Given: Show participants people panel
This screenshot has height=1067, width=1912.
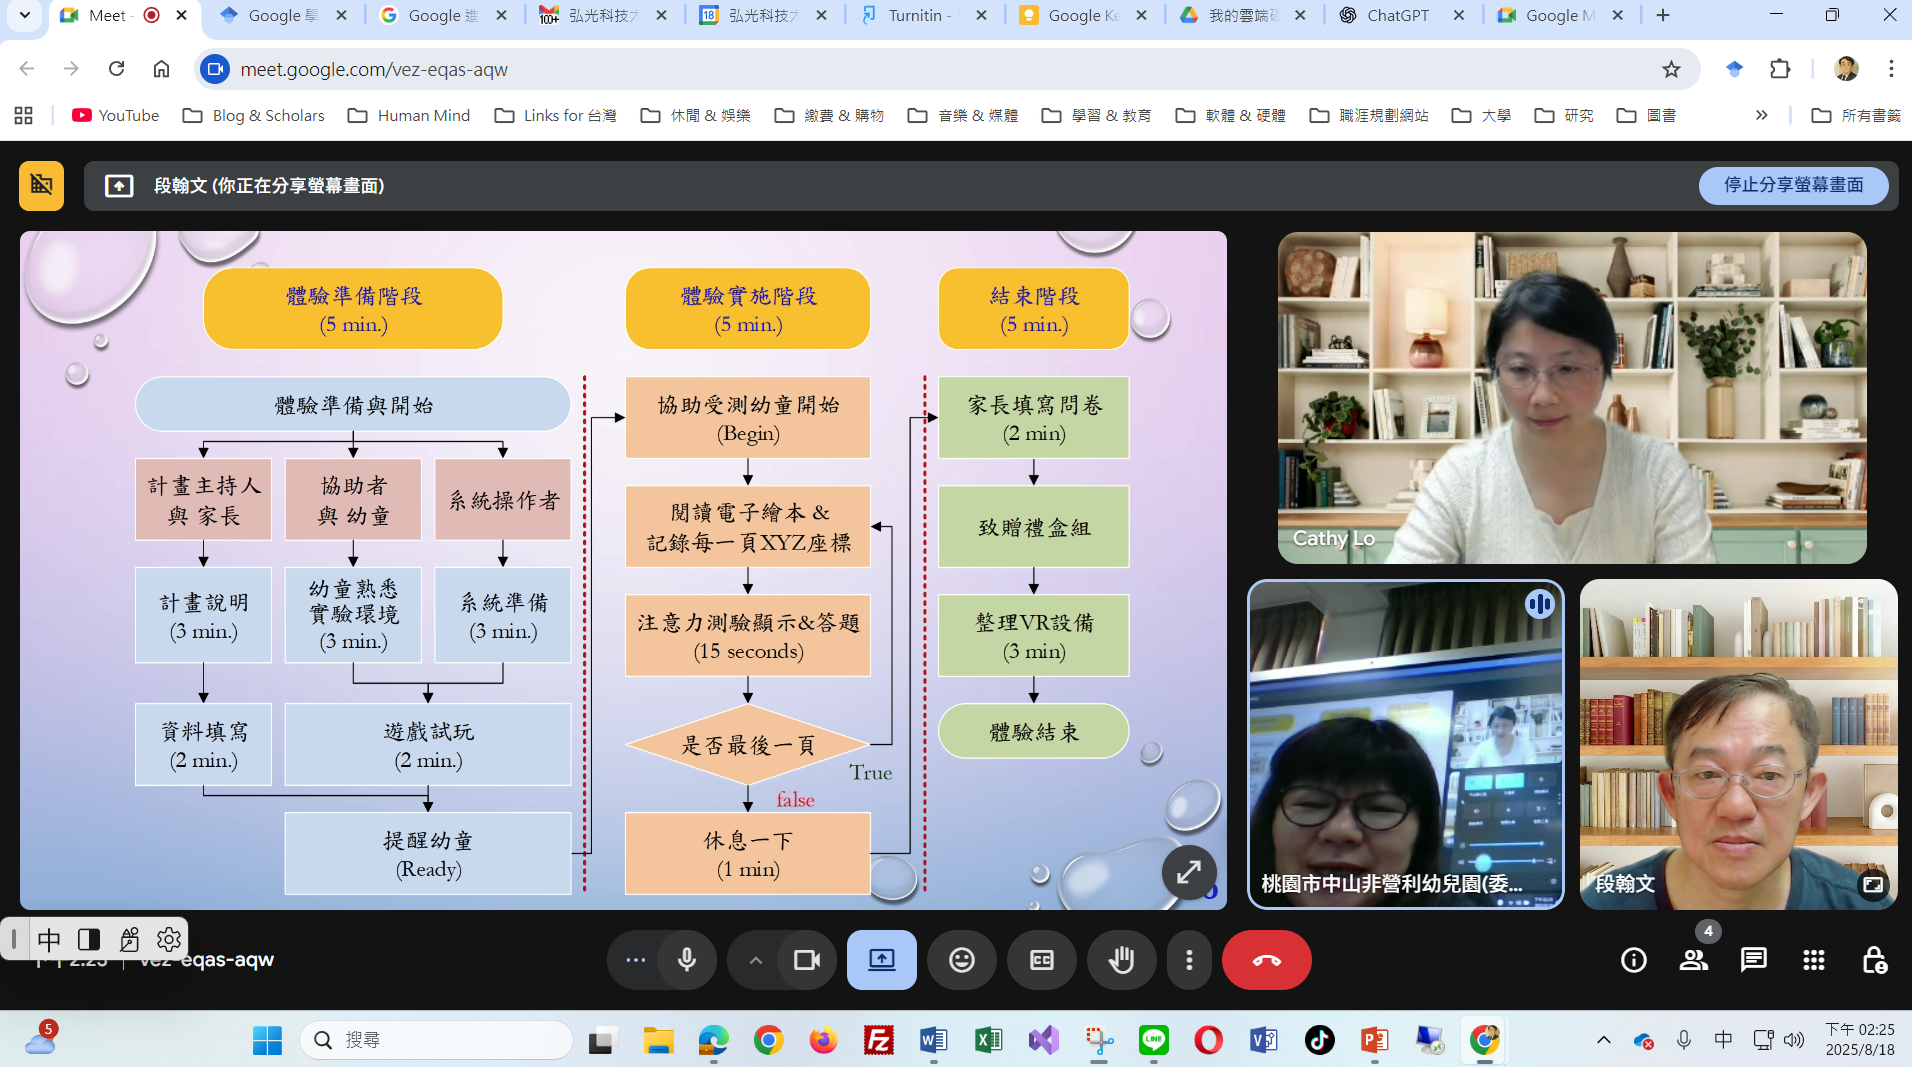Looking at the screenshot, I should 1693,960.
